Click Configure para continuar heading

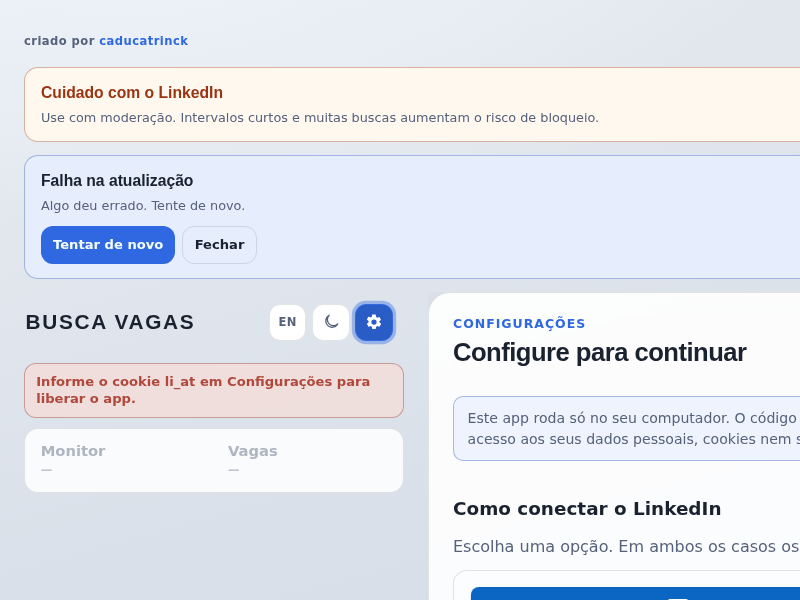click(599, 353)
